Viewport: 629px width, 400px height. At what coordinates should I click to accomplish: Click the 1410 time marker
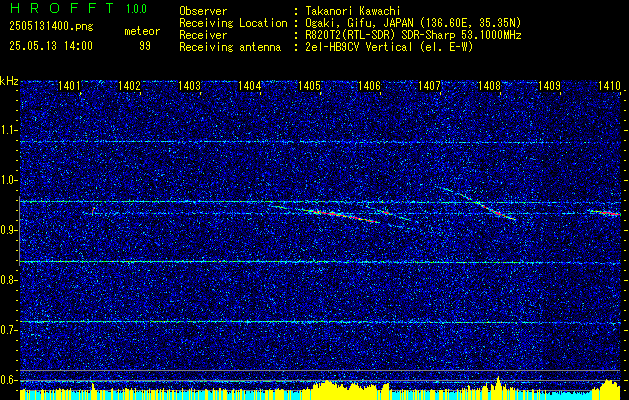(609, 85)
